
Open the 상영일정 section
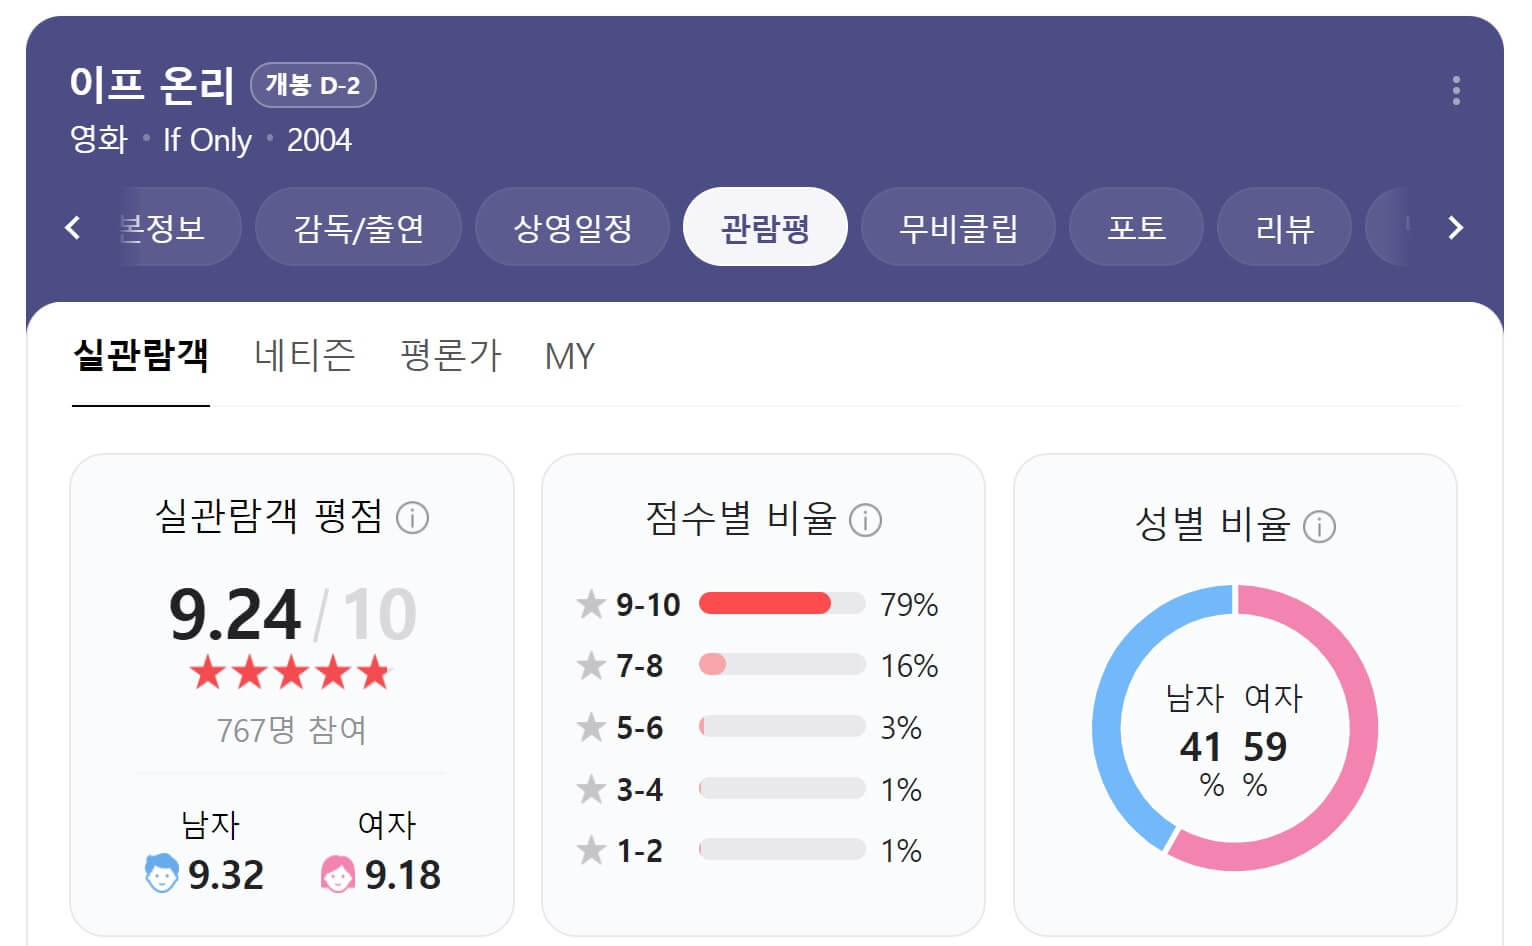571,228
